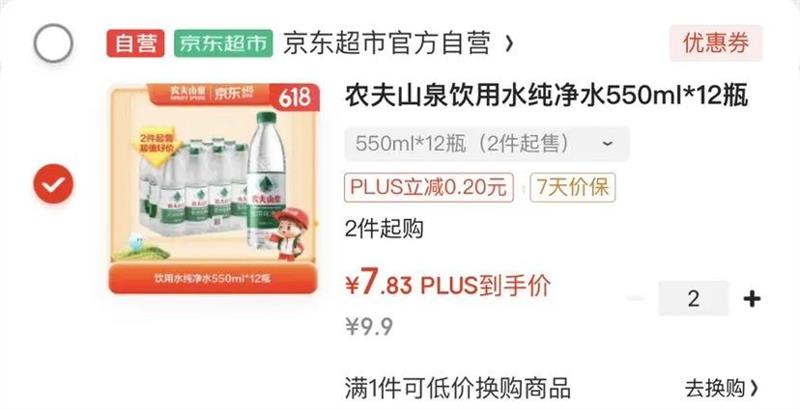
Task: Tap the green 京东超市 badge
Action: pos(223,43)
